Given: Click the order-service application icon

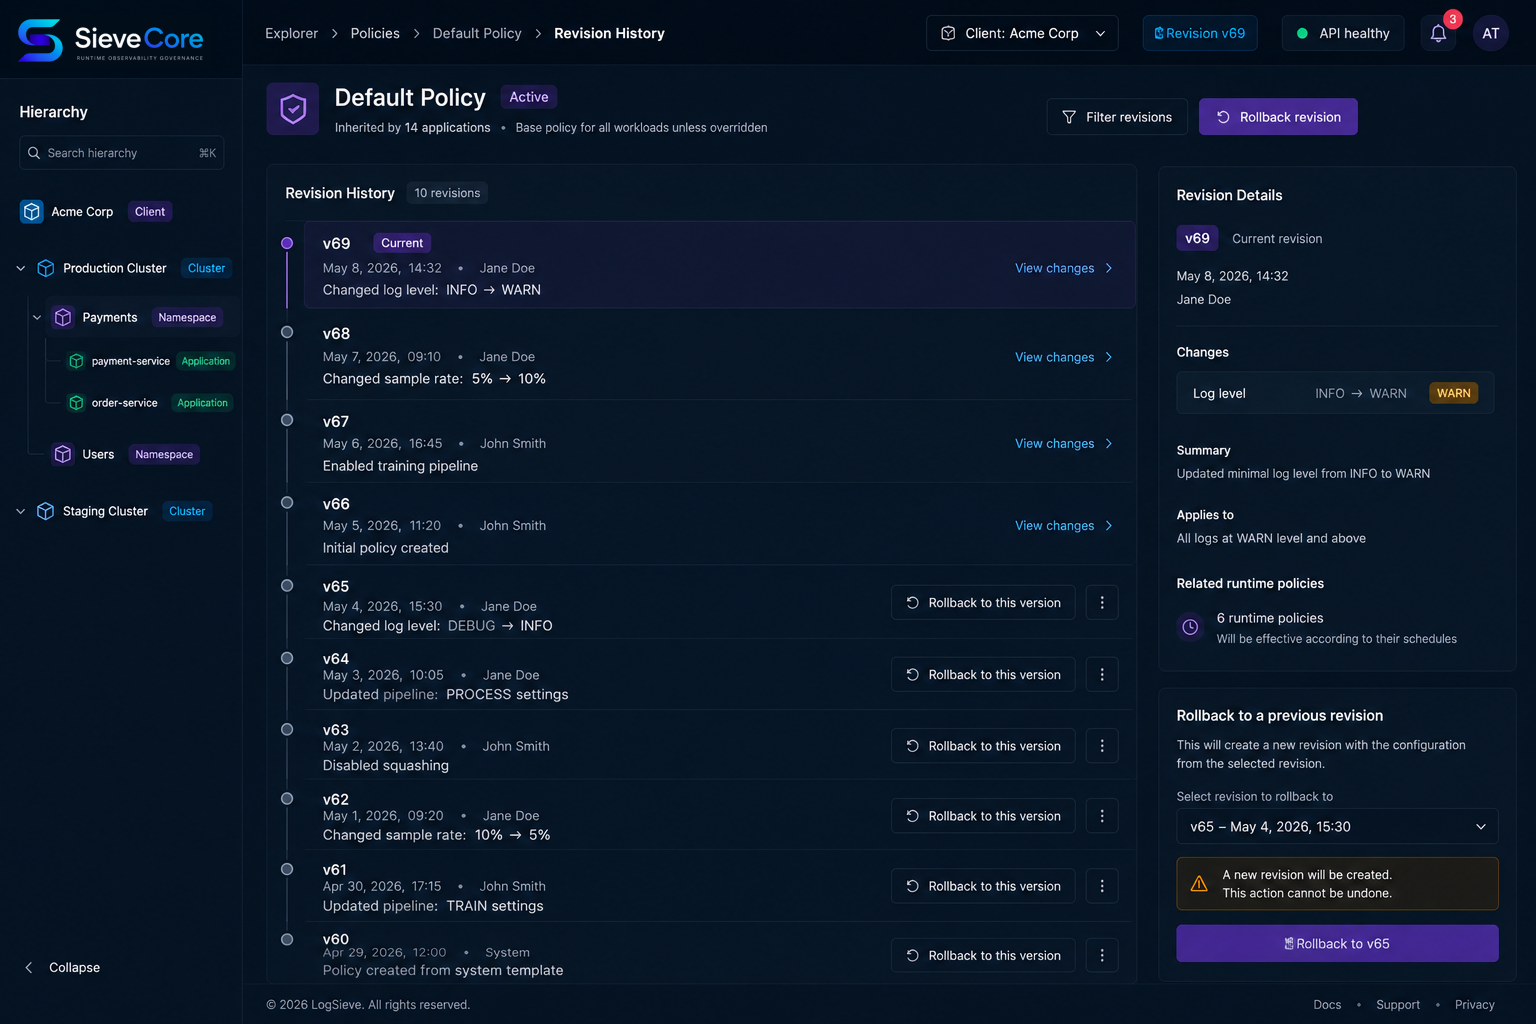Looking at the screenshot, I should [x=76, y=403].
